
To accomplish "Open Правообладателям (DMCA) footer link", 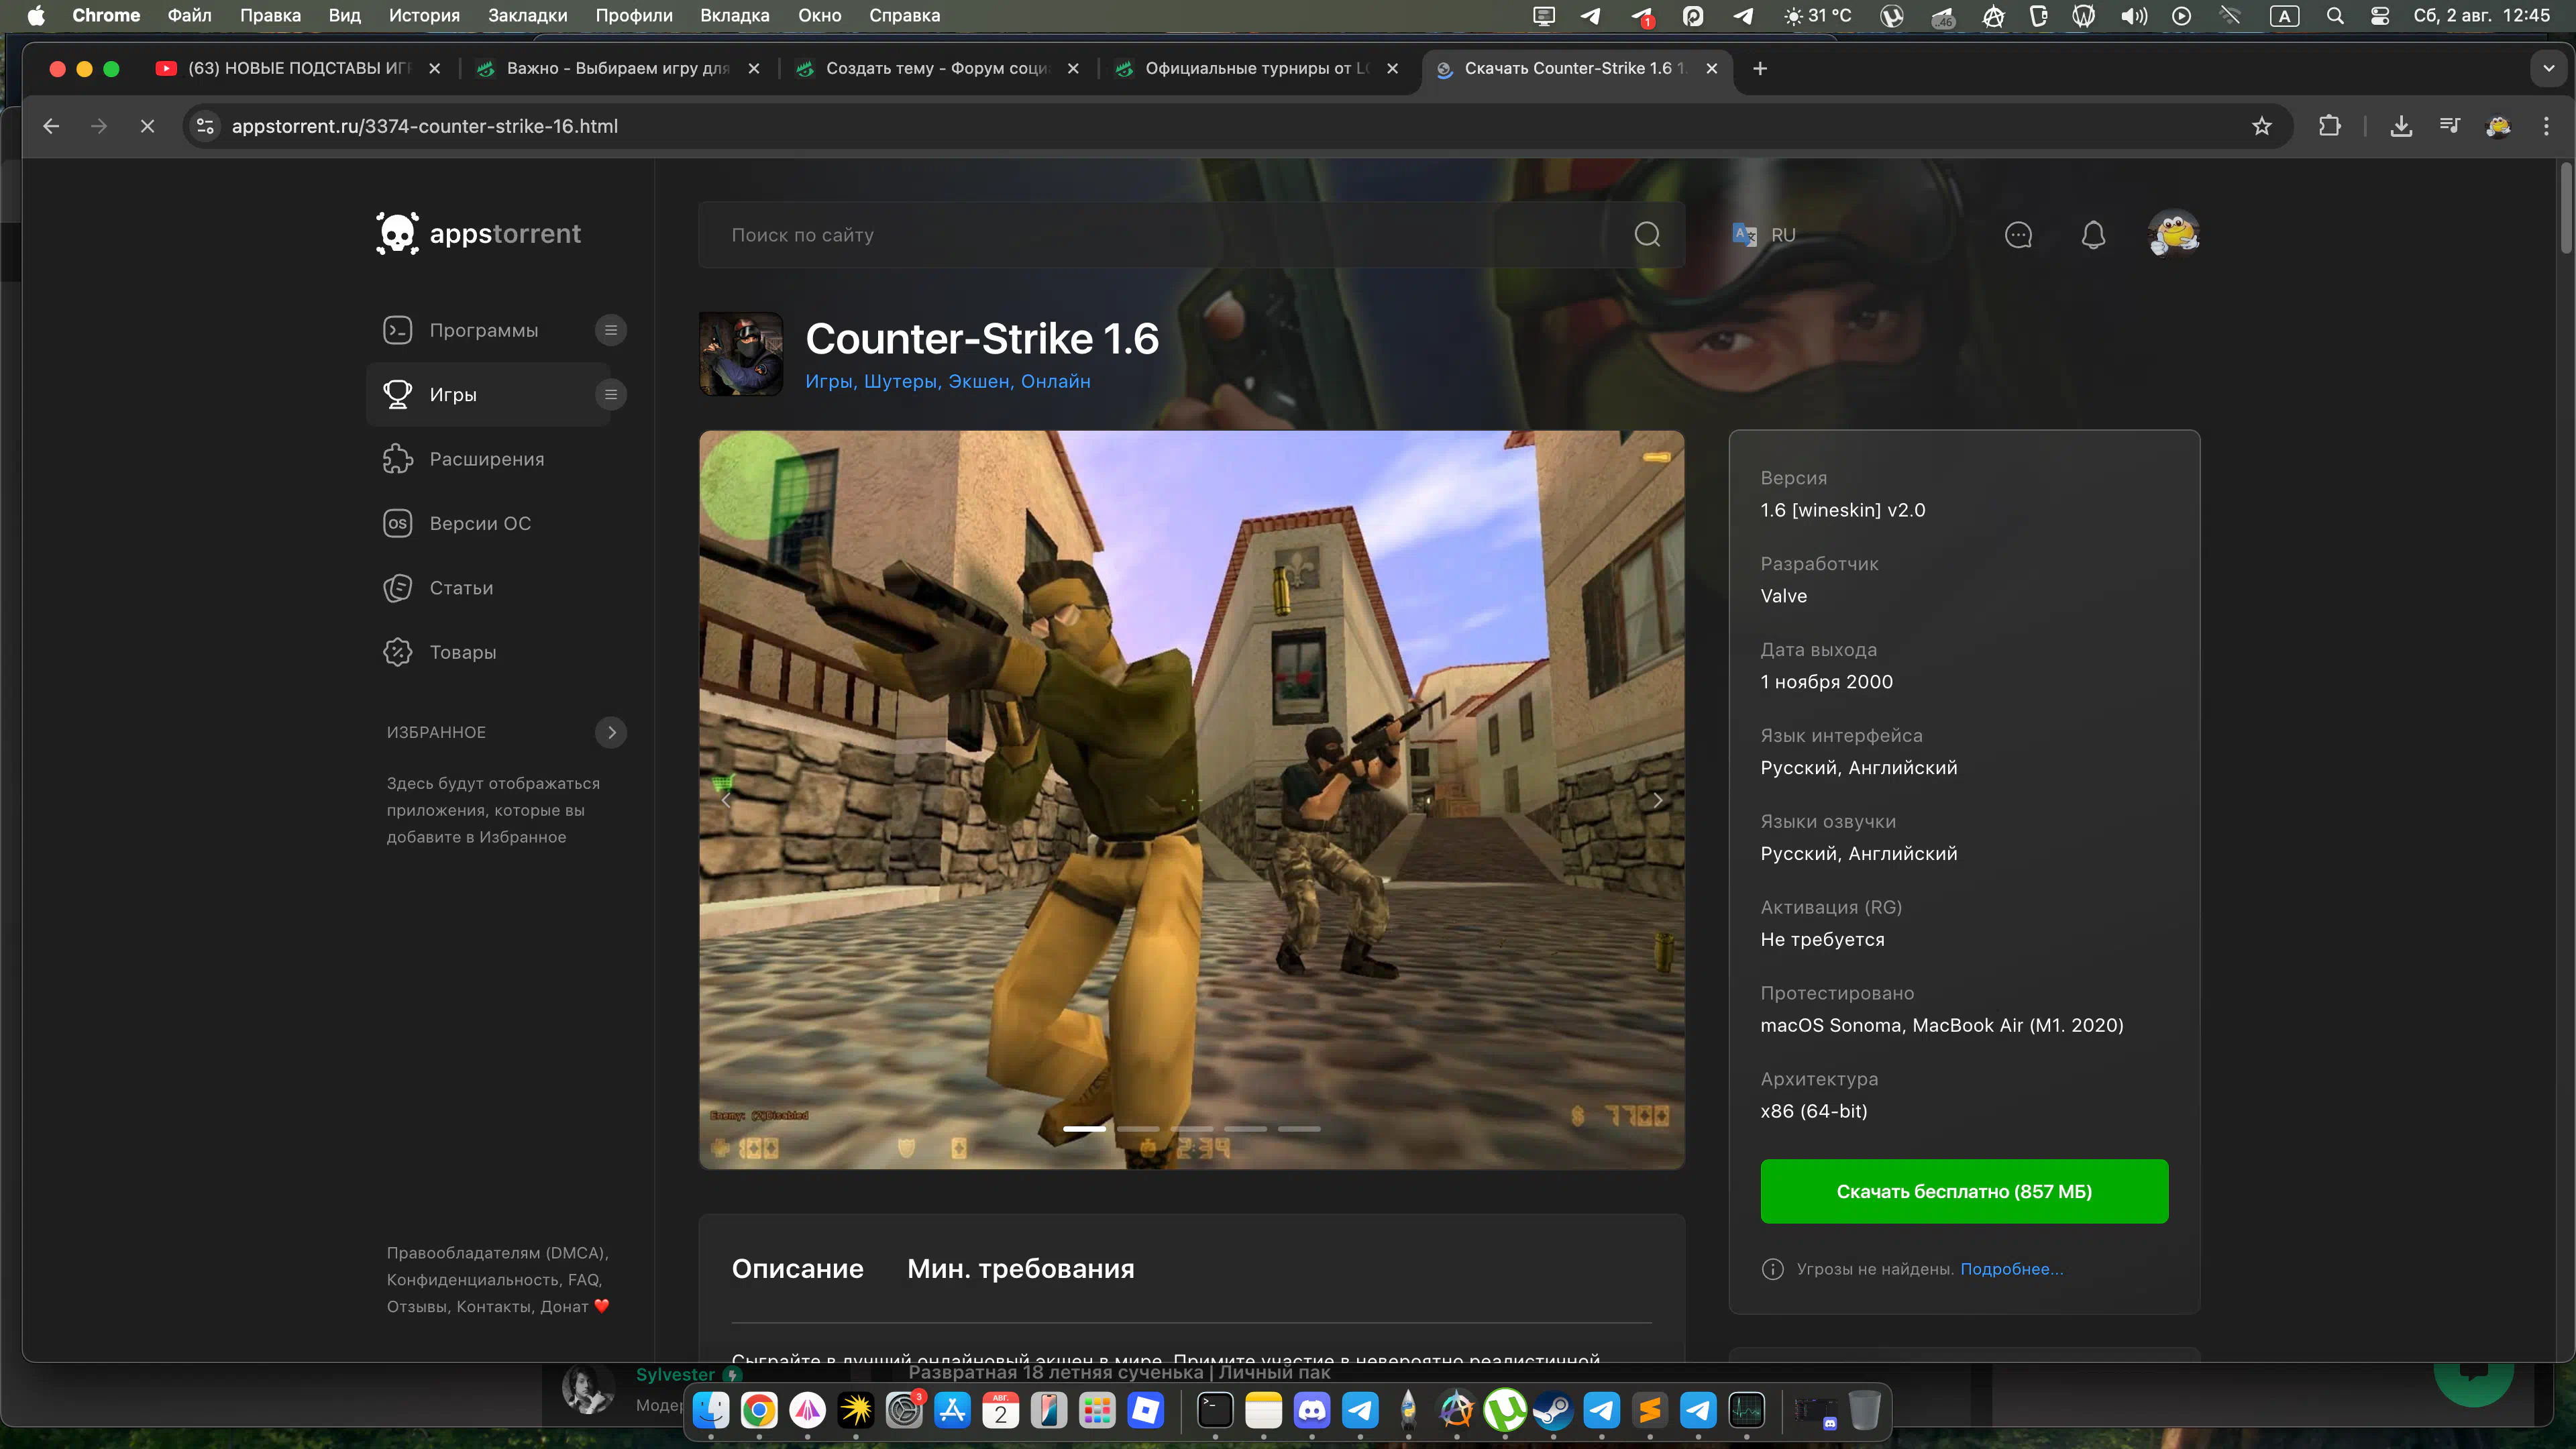I will coord(497,1253).
